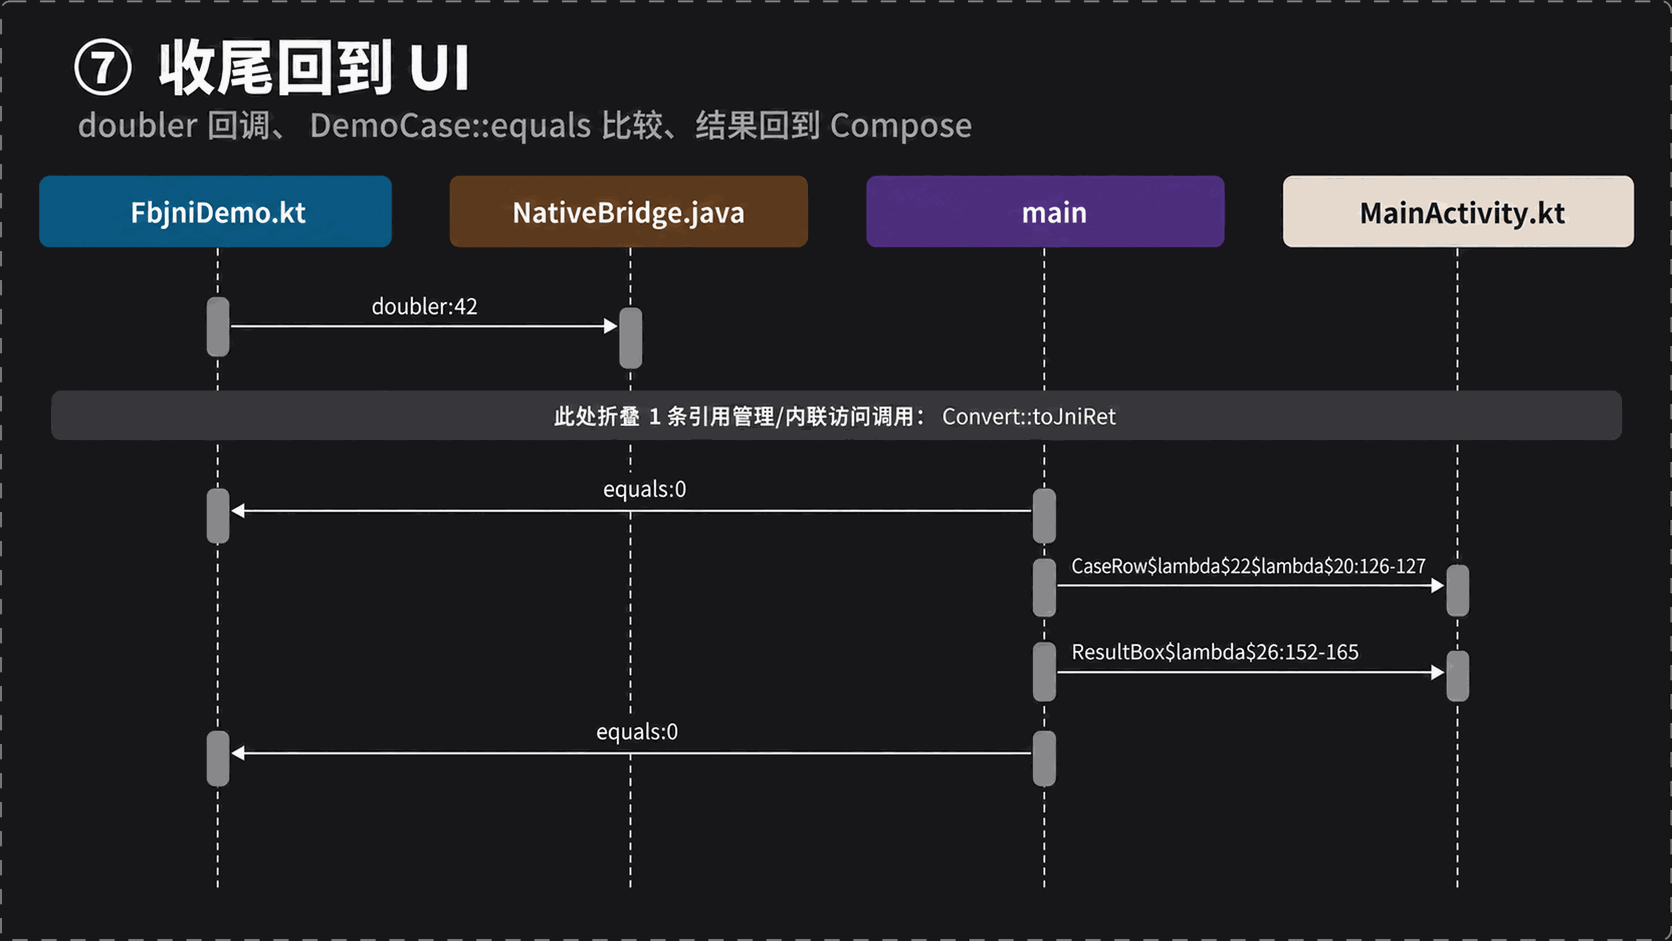The width and height of the screenshot is (1672, 941).
Task: Expand the folded Convert::toJniRet call bar
Action: pos(836,415)
